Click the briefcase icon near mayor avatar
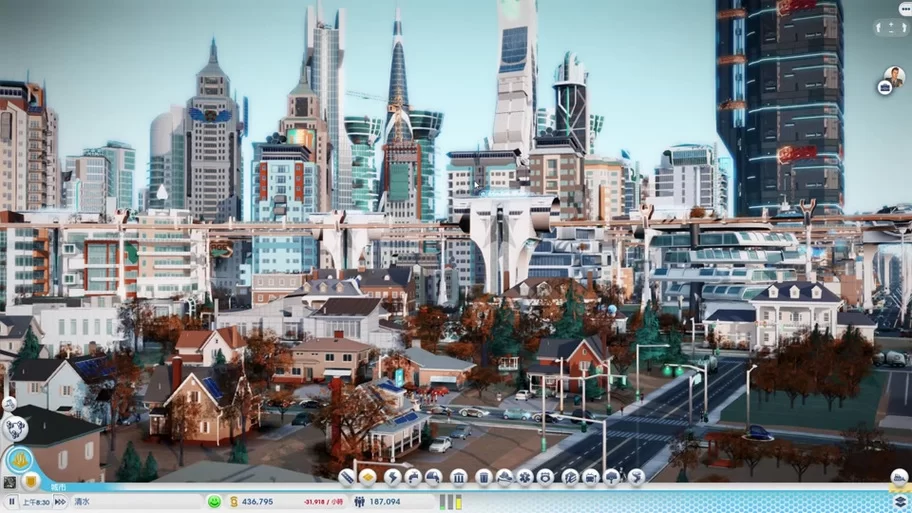This screenshot has width=912, height=513. (x=885, y=88)
